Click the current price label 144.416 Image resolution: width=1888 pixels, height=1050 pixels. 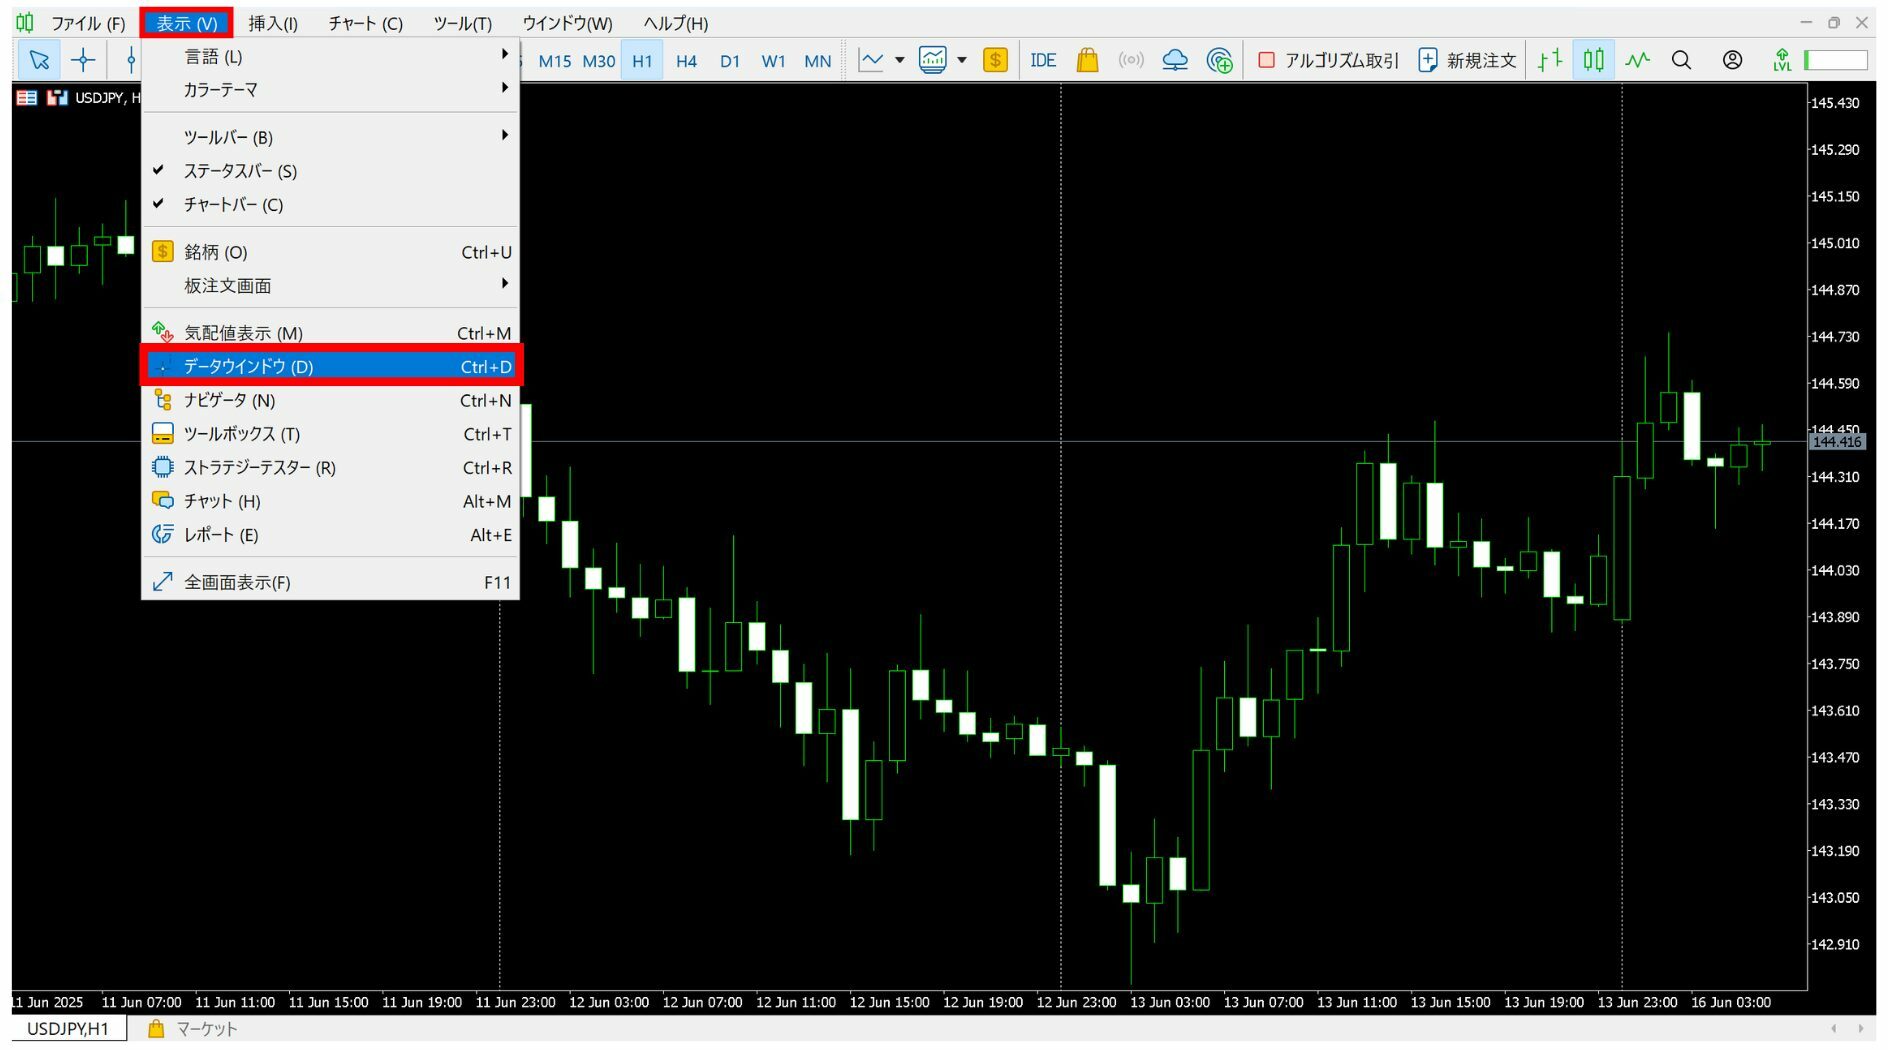[1836, 442]
